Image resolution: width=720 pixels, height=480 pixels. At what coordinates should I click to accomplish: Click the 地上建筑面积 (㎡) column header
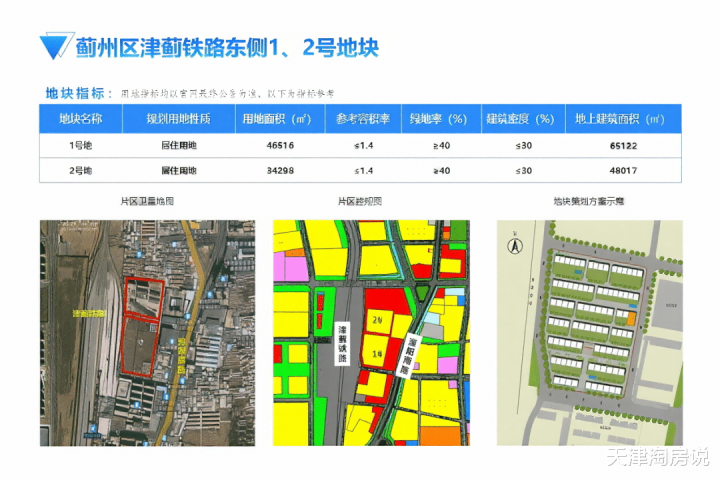[623, 119]
